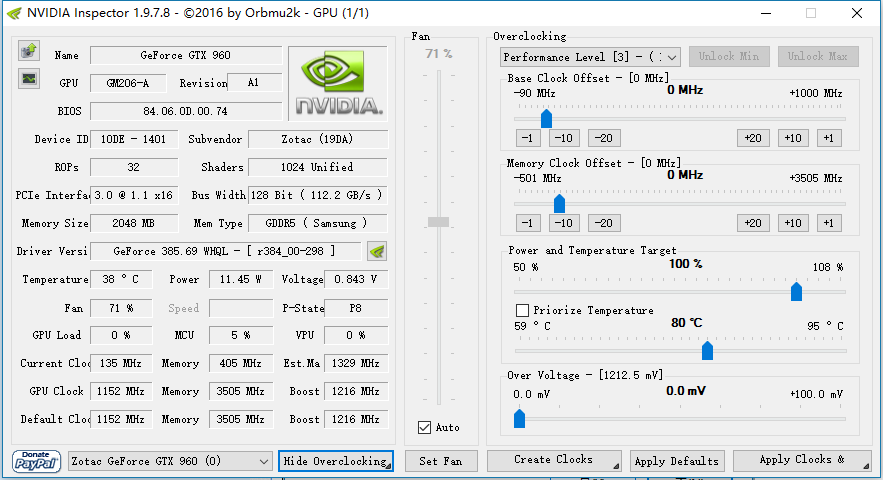Toggle the Auto fan checkbox
Screen dimensions: 883x480
tap(425, 428)
